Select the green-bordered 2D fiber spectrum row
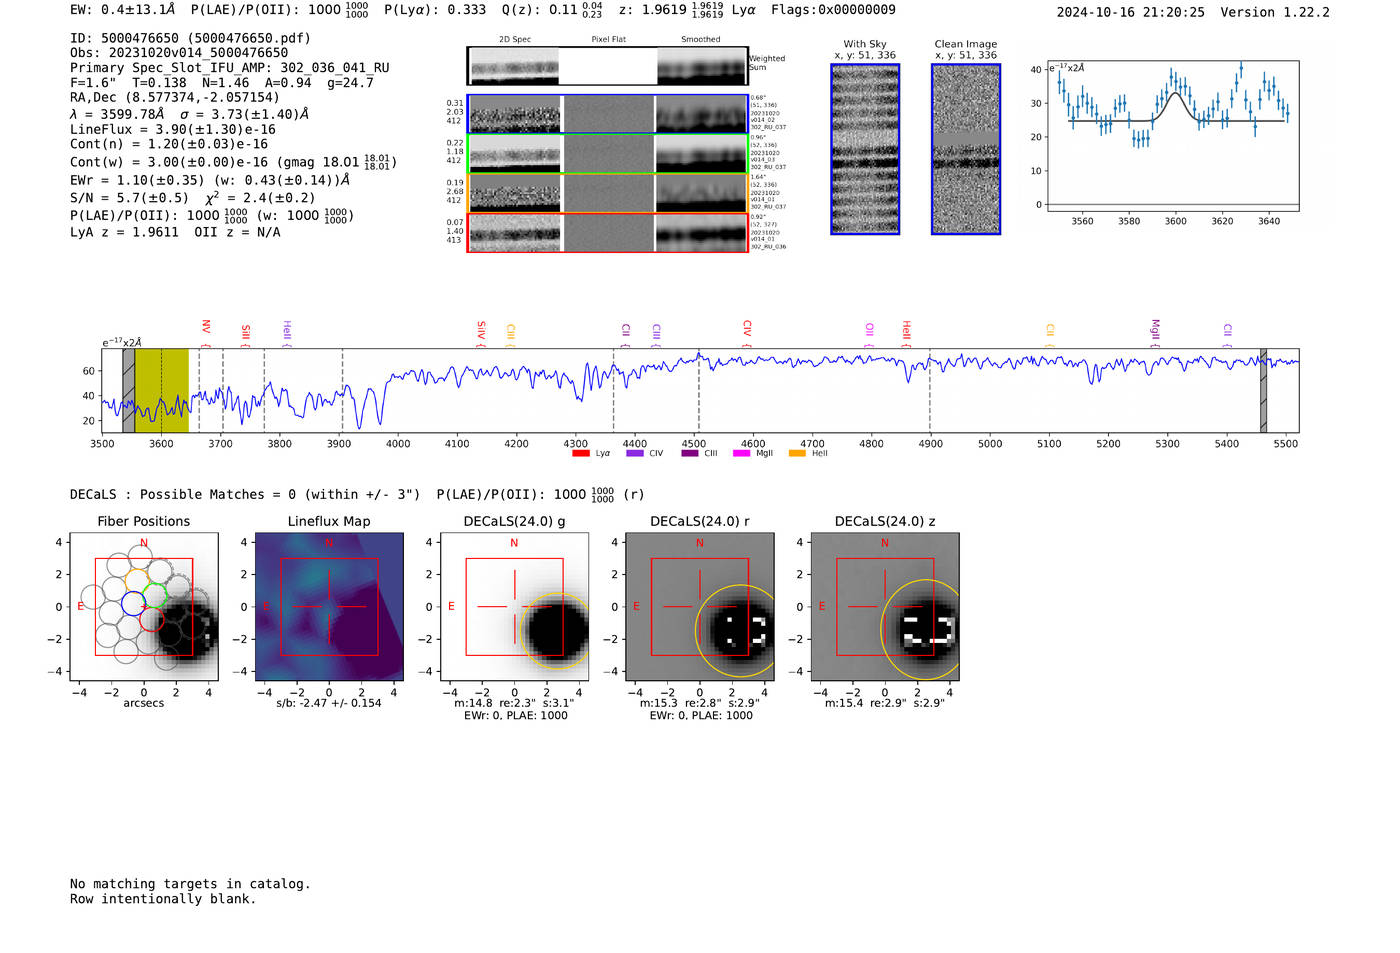 (607, 153)
